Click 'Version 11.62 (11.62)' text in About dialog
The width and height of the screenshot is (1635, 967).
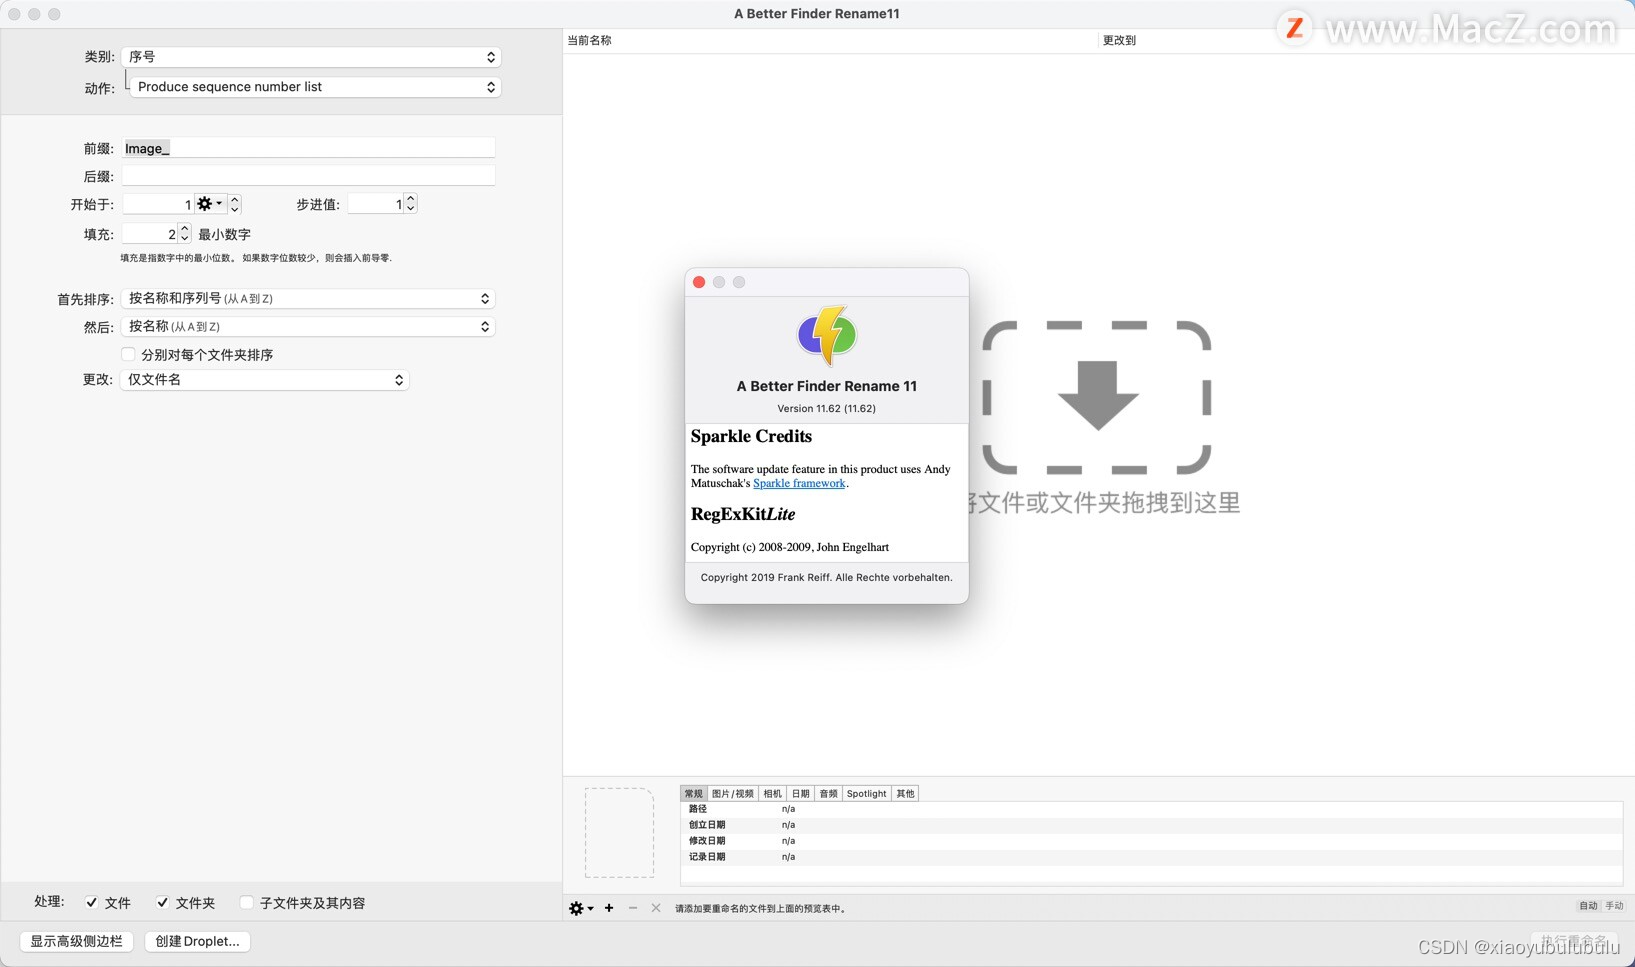pos(826,408)
